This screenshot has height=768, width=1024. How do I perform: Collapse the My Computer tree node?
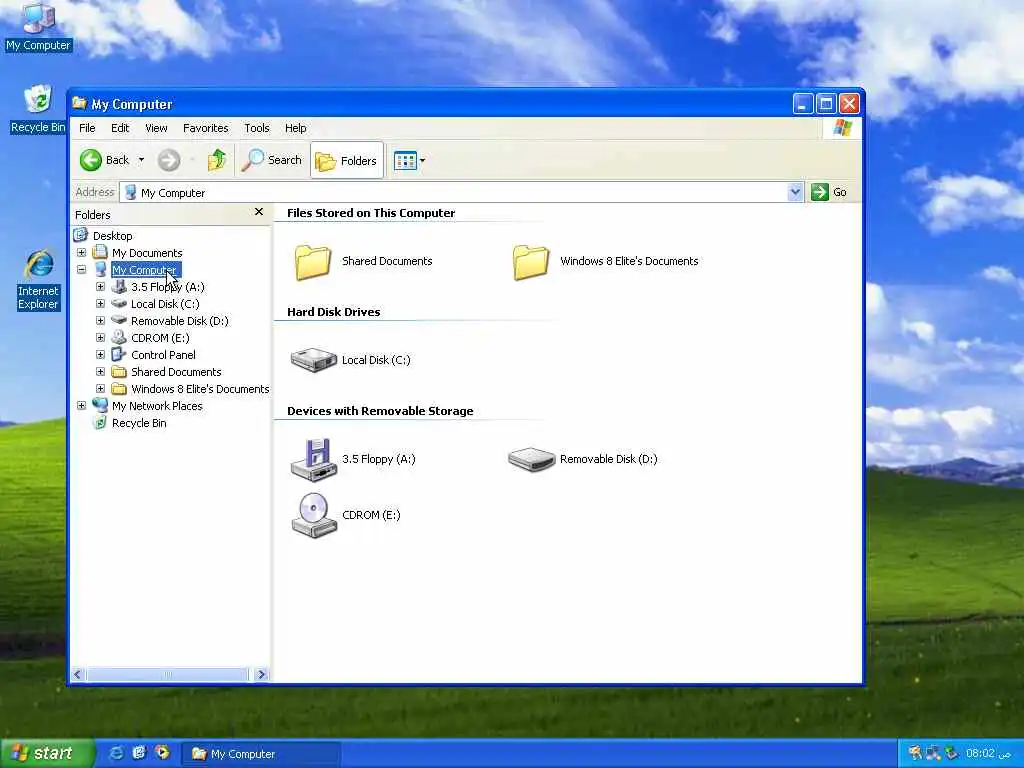tap(82, 270)
